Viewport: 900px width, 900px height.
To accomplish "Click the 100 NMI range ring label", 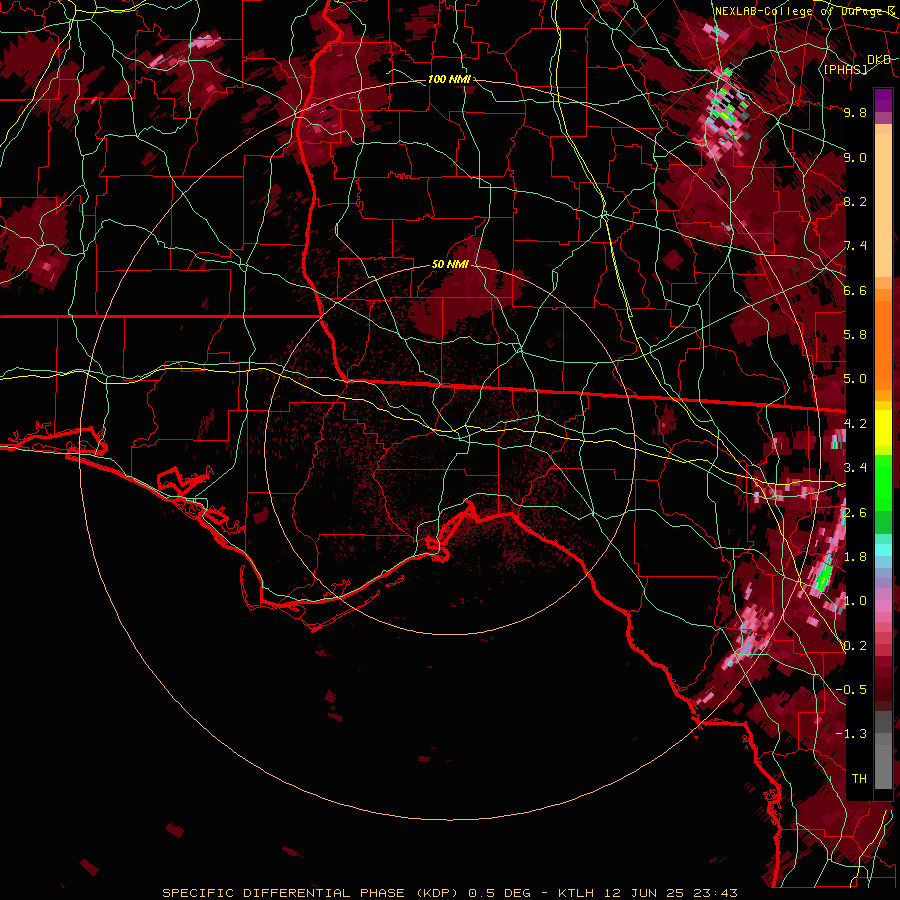I will [x=449, y=79].
